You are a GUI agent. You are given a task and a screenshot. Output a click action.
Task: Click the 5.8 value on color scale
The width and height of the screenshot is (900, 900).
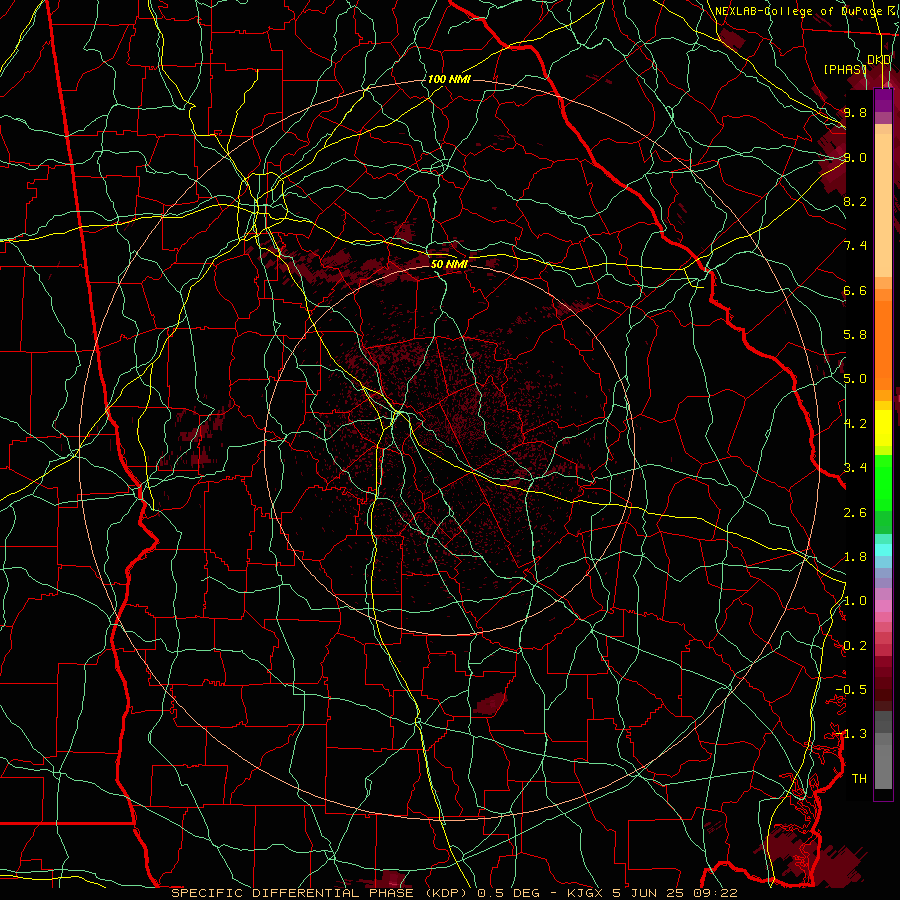(x=855, y=335)
